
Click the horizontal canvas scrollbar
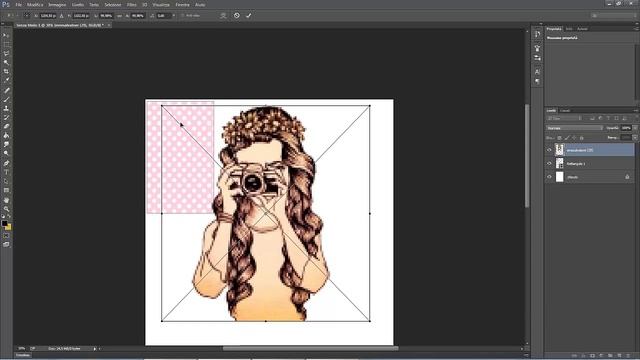point(310,349)
